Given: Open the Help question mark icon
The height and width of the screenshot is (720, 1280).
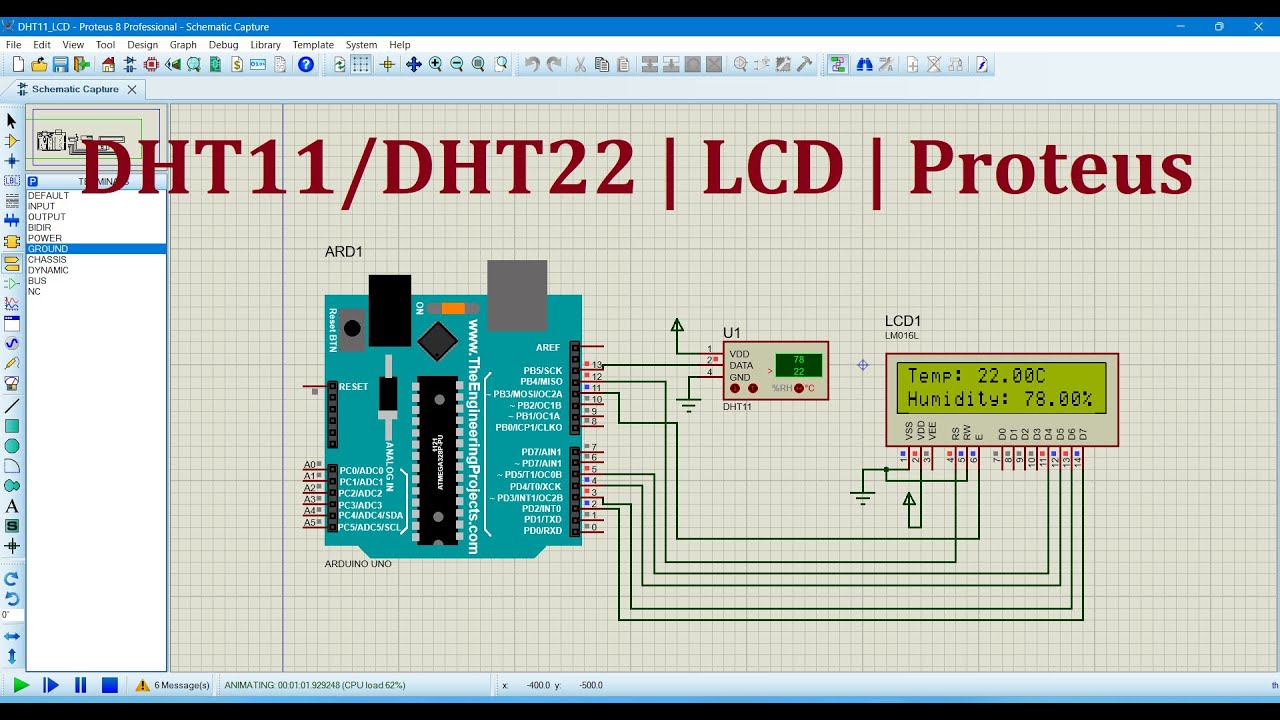Looking at the screenshot, I should (306, 64).
